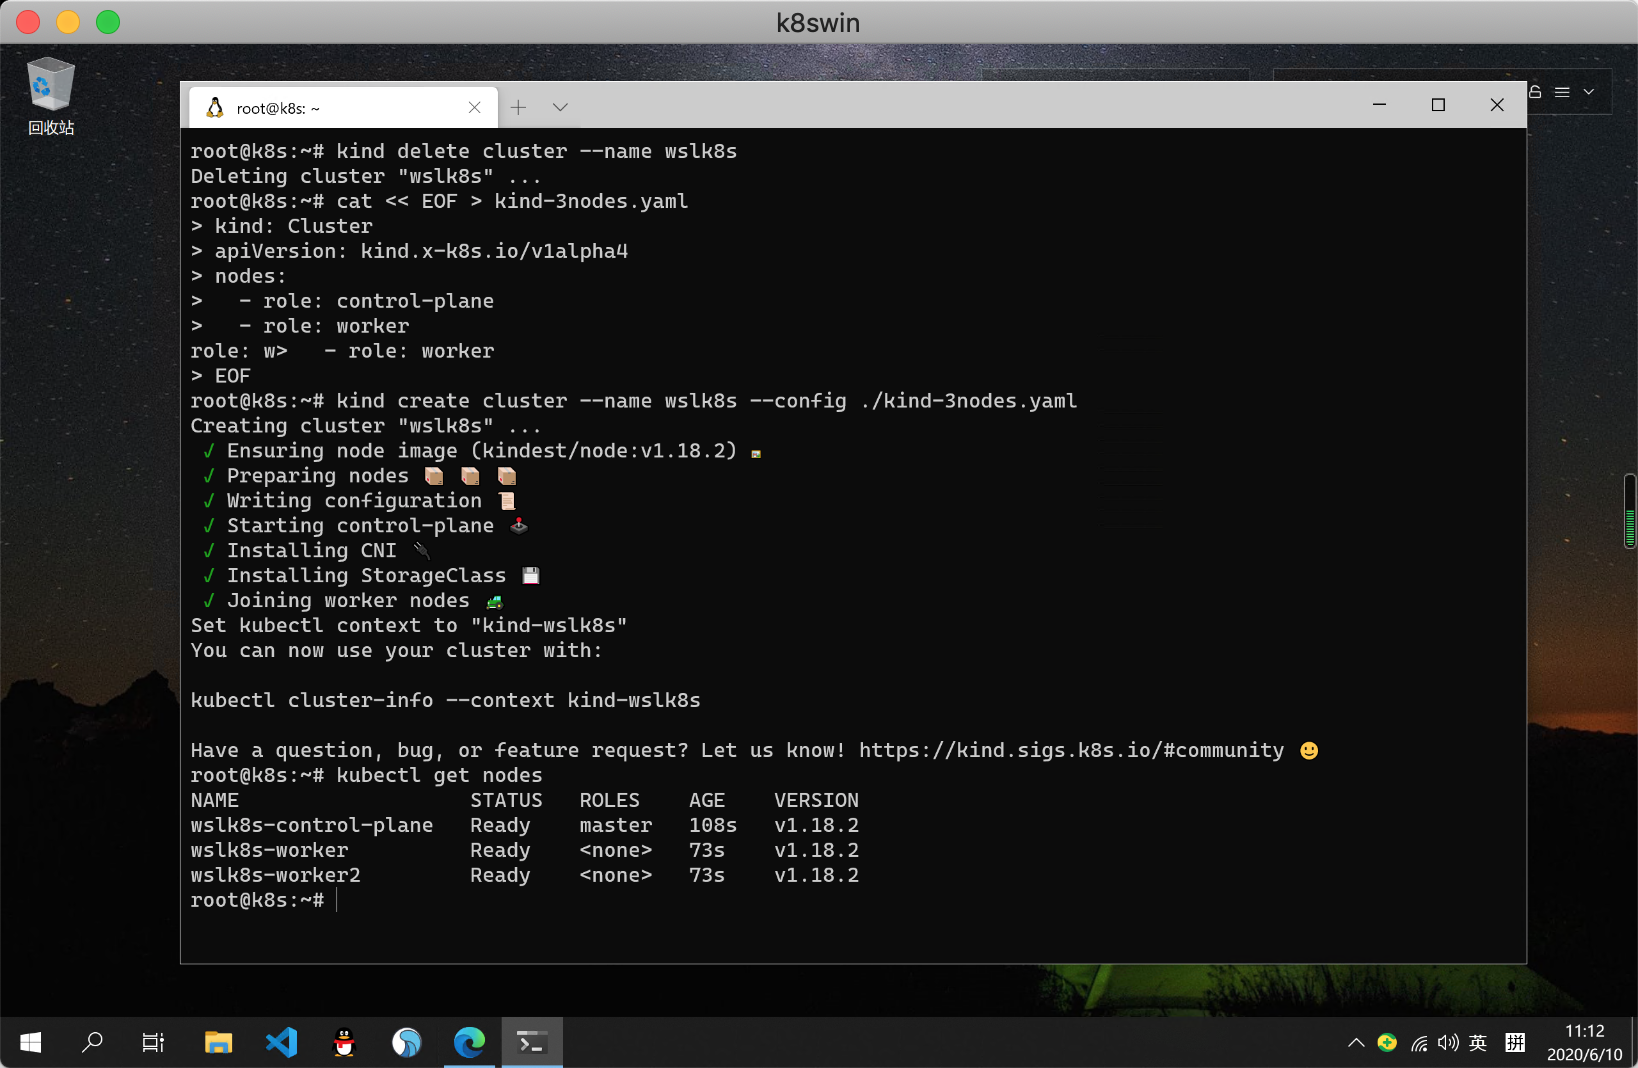
Task: Expand the chevron next to hamburger menu
Action: [x=1589, y=91]
